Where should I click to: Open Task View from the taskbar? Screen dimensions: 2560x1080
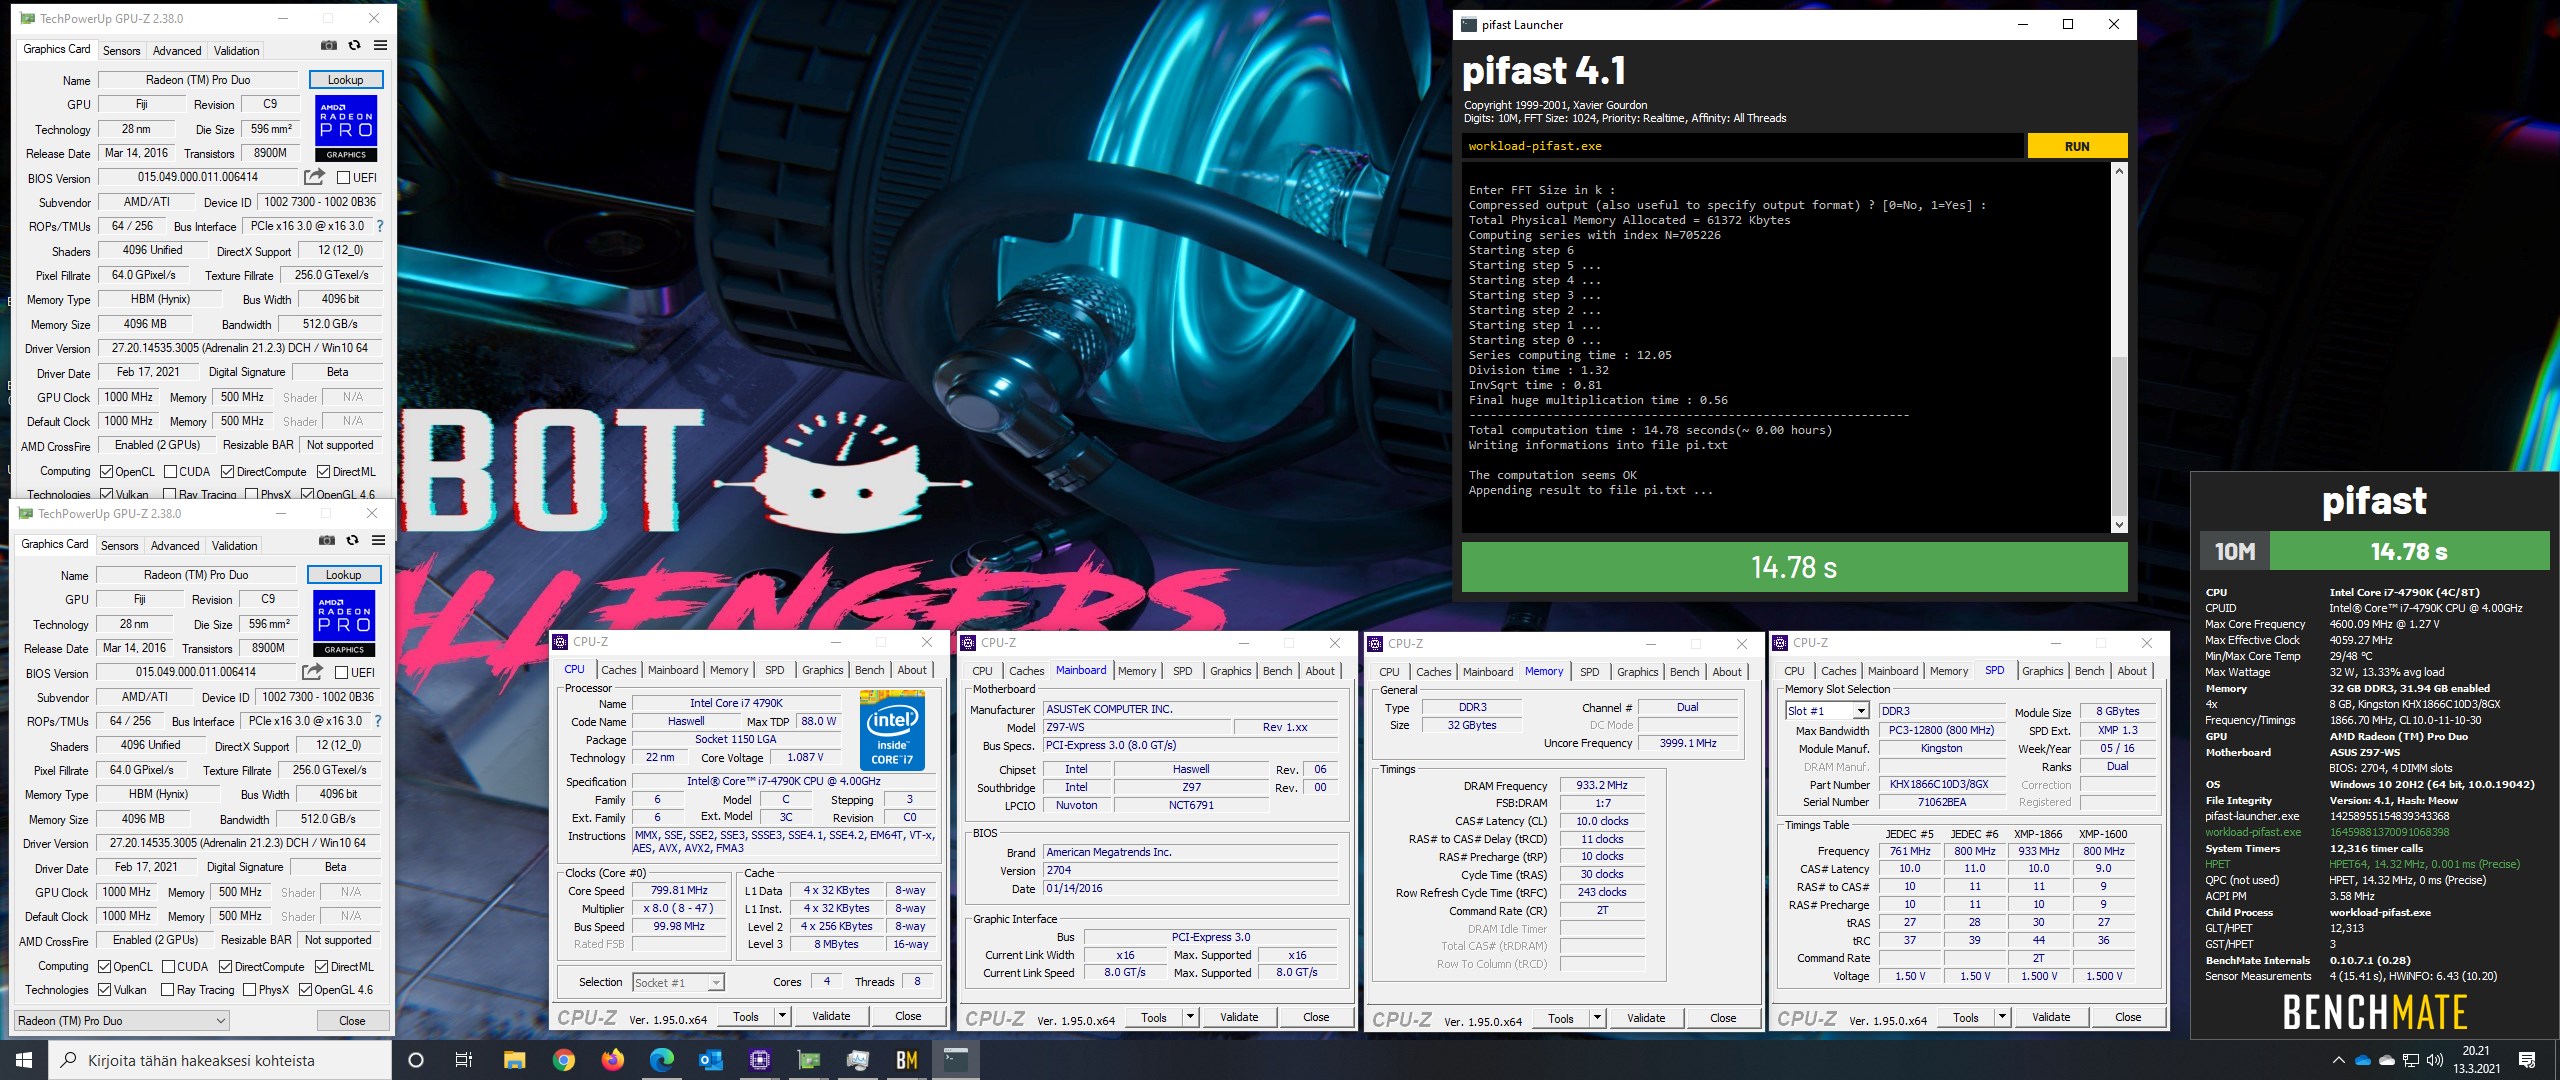pos(464,1060)
